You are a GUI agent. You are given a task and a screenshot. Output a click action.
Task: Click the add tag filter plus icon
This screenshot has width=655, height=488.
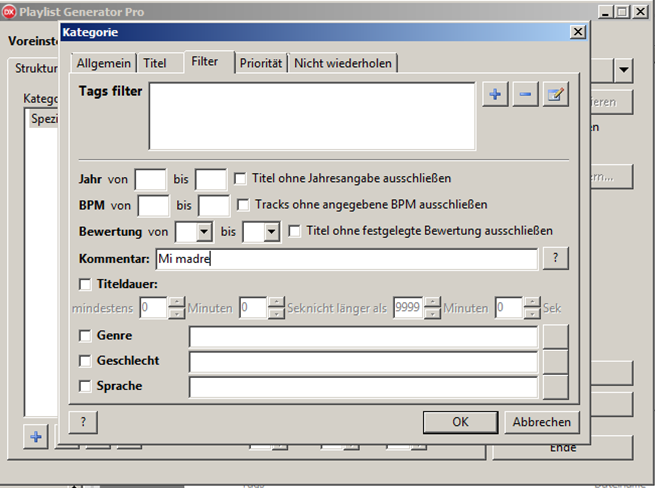(496, 95)
